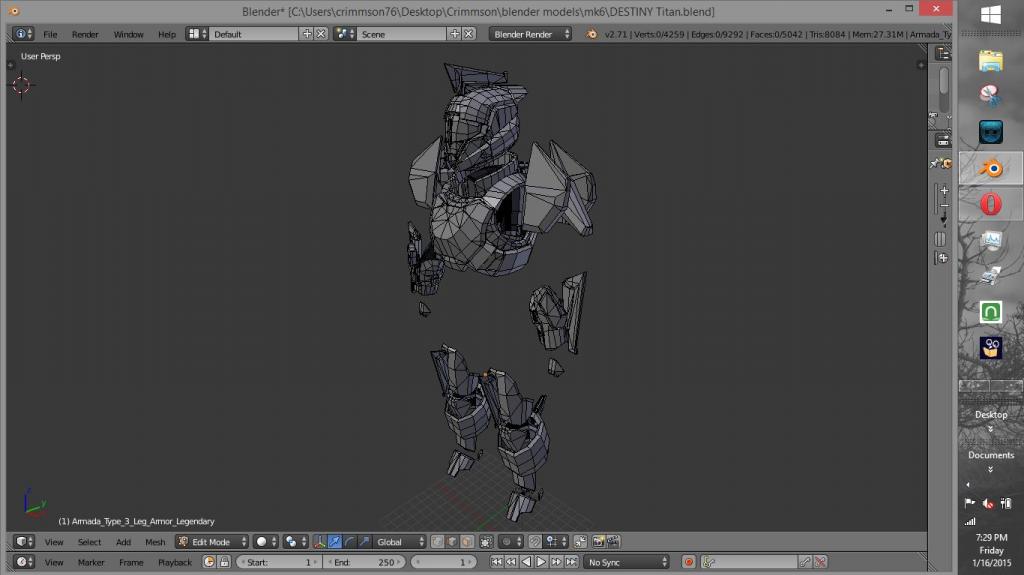Click the active keying set field
Image resolution: width=1024 pixels, height=575 pixels.
(749, 562)
